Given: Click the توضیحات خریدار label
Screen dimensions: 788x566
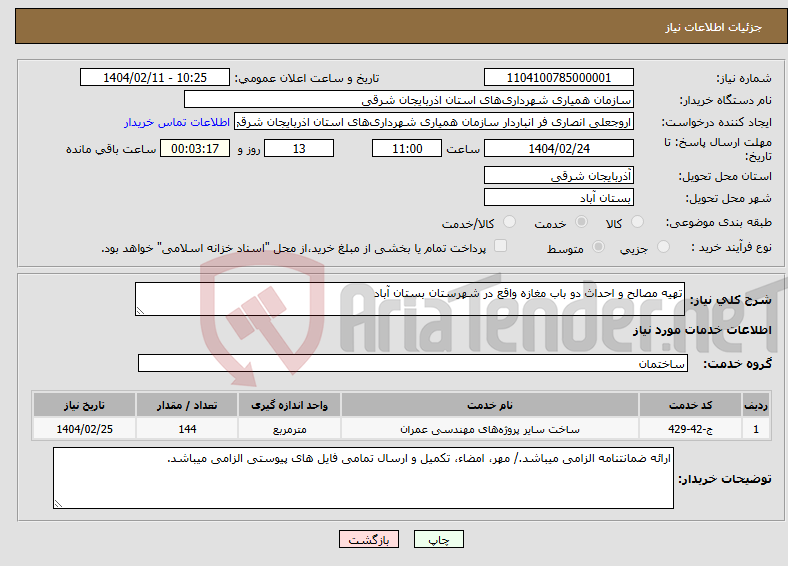Looking at the screenshot, I should tap(725, 479).
